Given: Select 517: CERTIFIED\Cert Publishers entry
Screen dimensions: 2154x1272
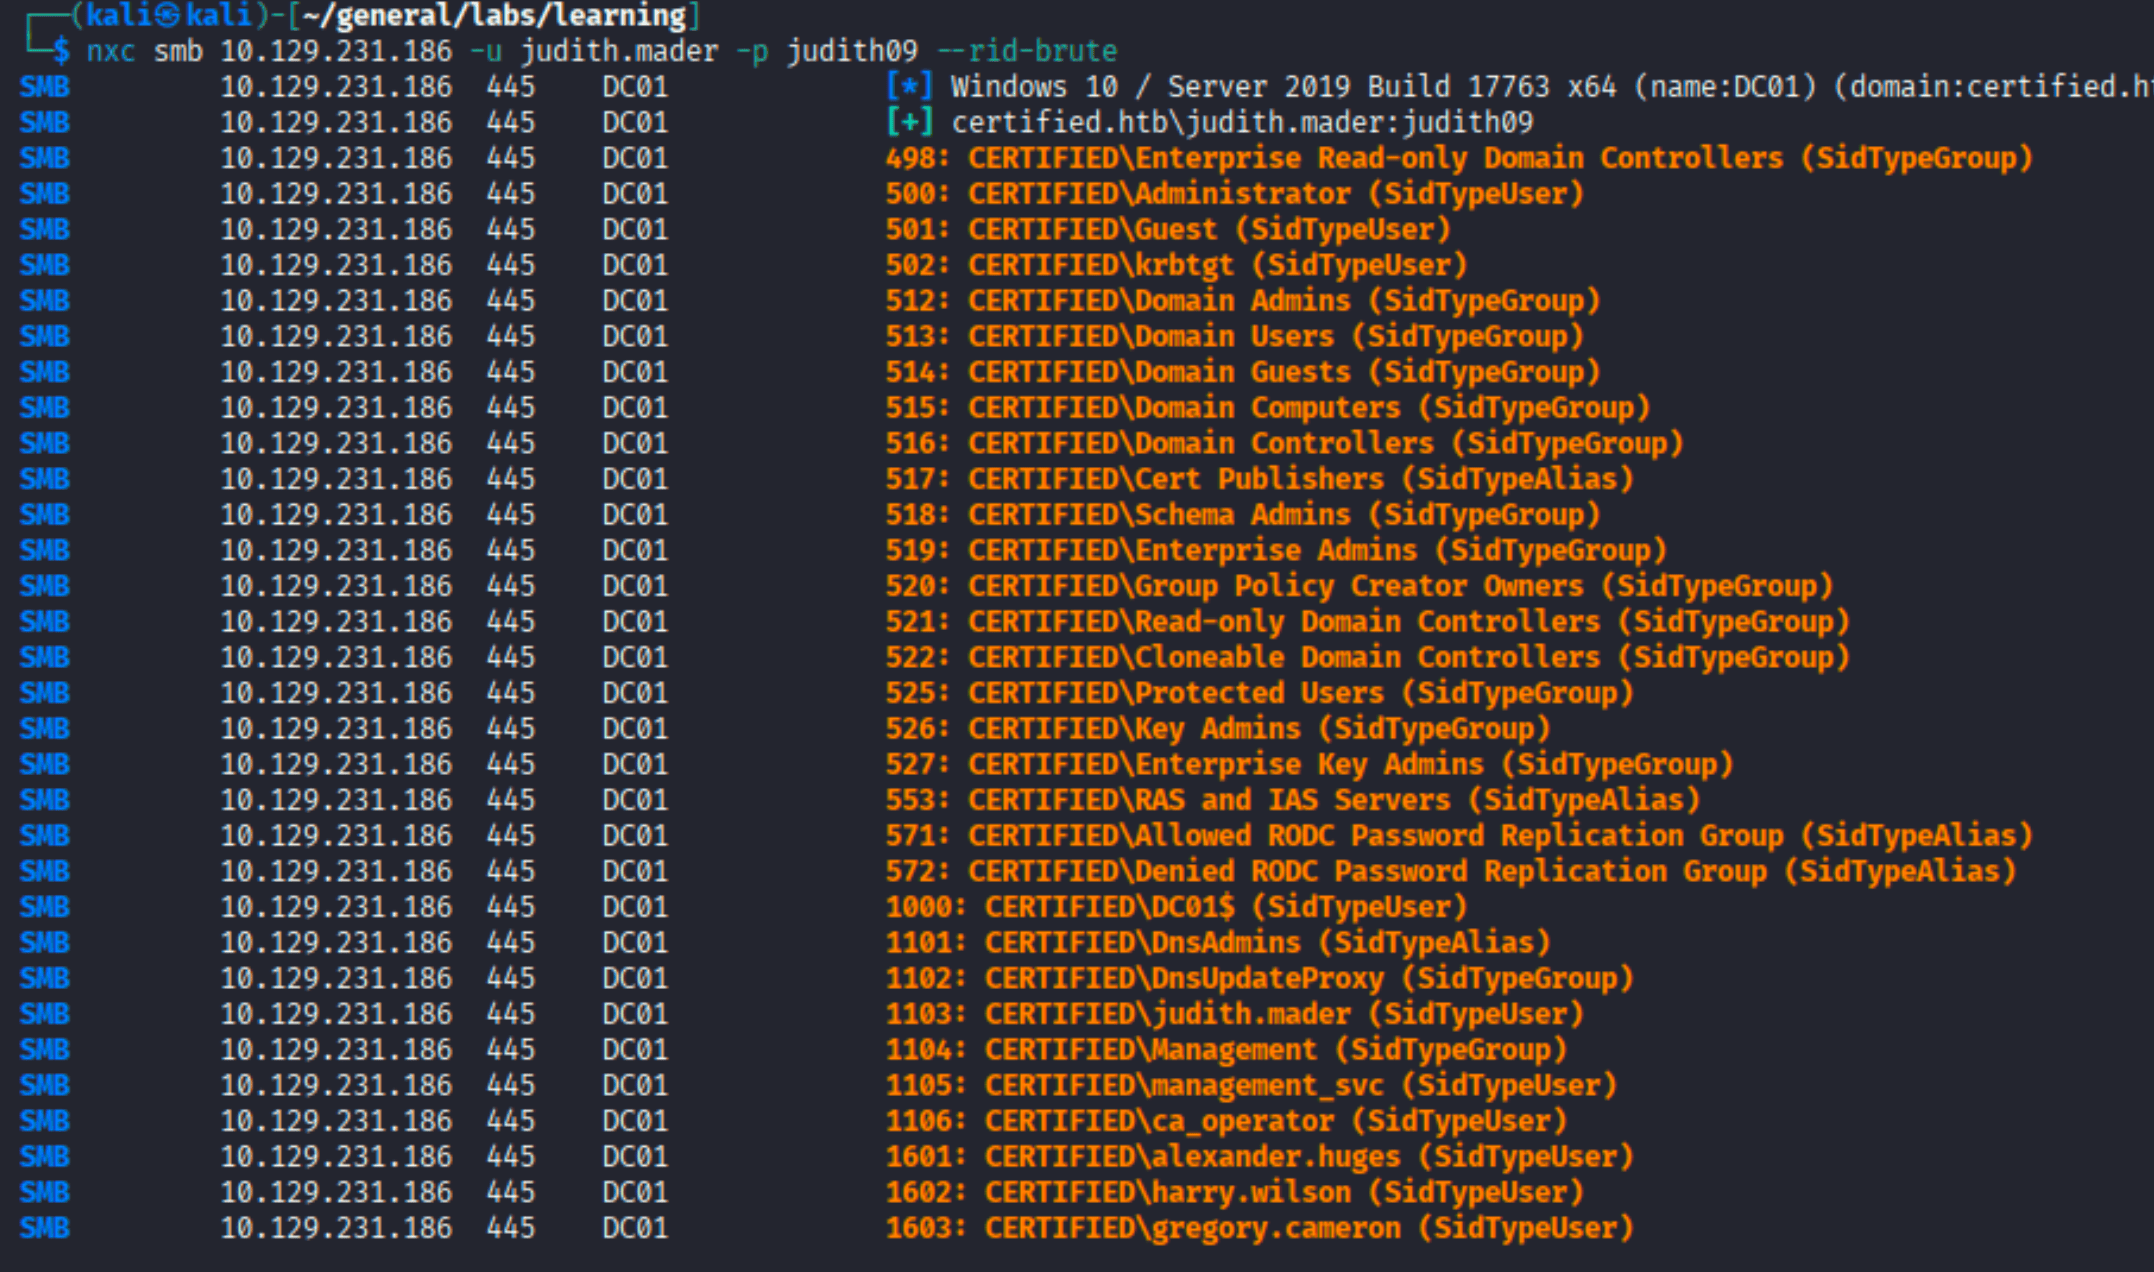Looking at the screenshot, I should [1260, 479].
